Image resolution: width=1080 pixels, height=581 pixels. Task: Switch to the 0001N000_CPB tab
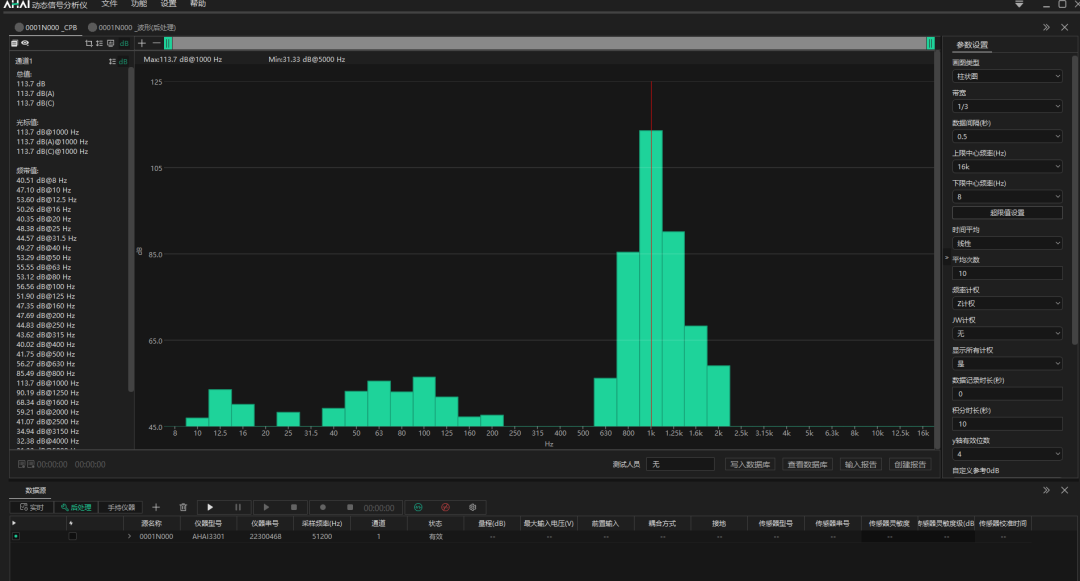point(46,28)
